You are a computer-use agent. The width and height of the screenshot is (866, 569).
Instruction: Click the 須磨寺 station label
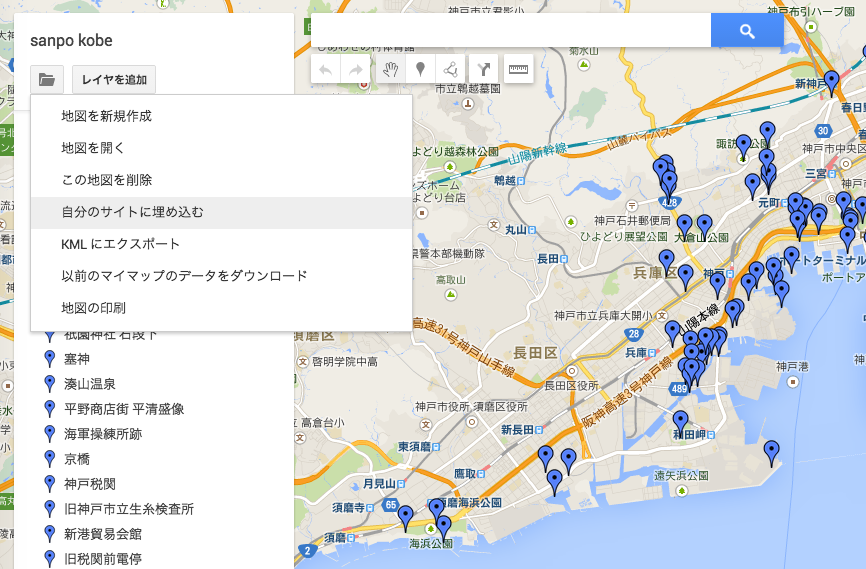click(x=349, y=507)
